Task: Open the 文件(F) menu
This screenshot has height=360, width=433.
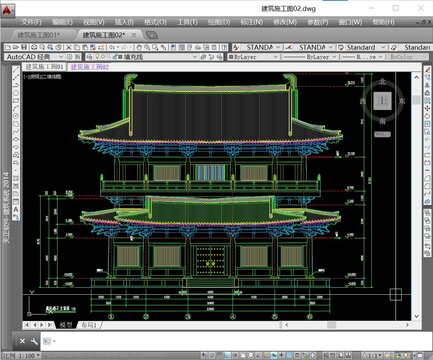Action: [31, 22]
